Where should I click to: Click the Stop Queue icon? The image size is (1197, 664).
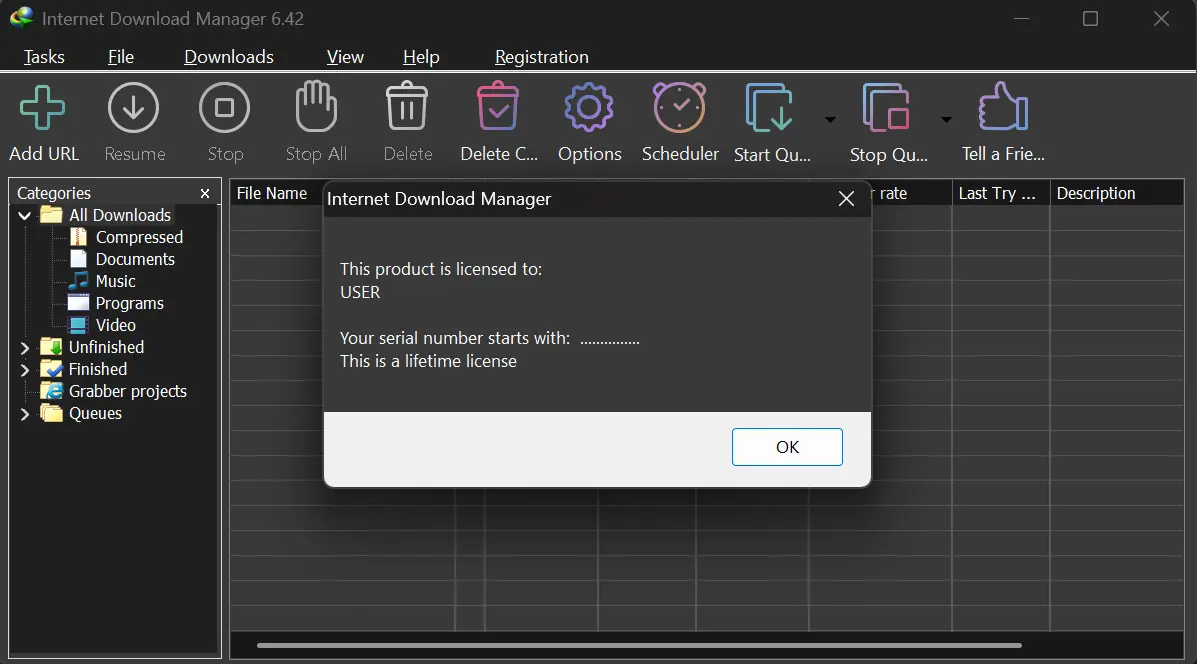886,108
